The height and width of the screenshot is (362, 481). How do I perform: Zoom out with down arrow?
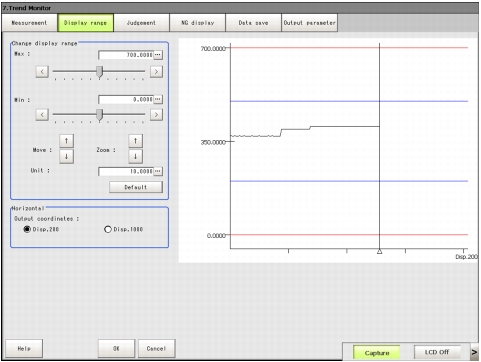click(135, 156)
